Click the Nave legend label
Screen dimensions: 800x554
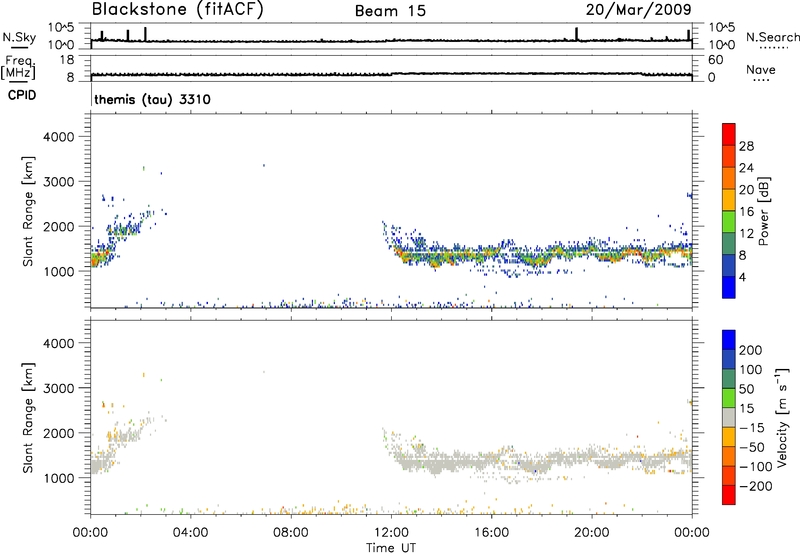tap(761, 69)
